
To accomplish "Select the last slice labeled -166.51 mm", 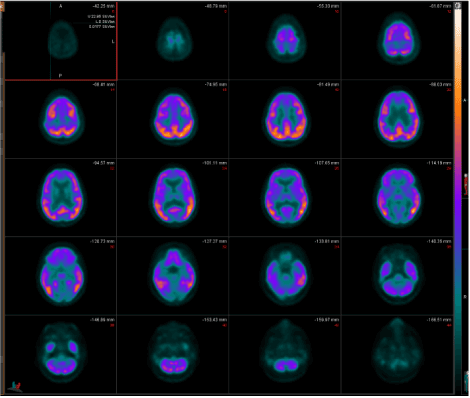I will tap(397, 355).
